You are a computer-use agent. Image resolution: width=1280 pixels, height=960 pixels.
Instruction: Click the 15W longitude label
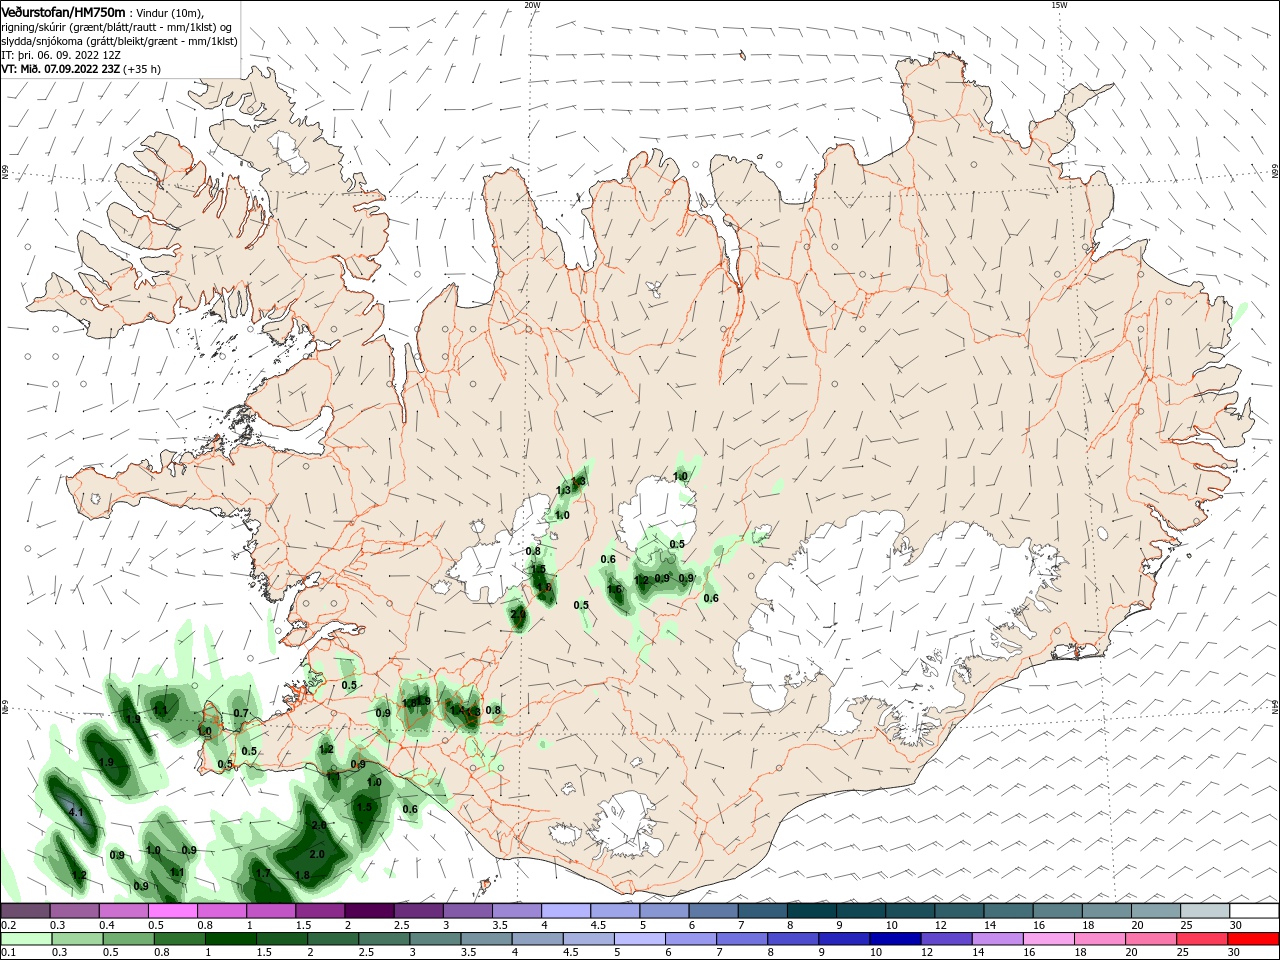[x=1059, y=5]
